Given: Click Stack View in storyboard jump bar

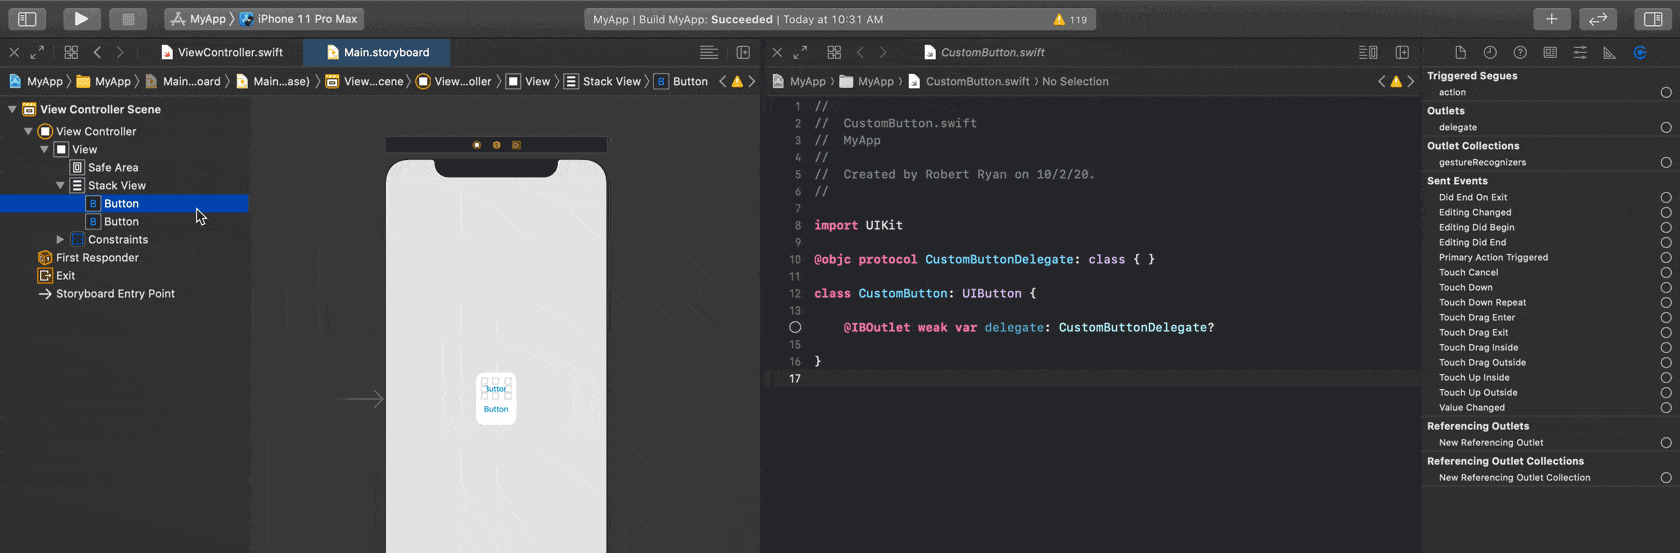Looking at the screenshot, I should 602,81.
